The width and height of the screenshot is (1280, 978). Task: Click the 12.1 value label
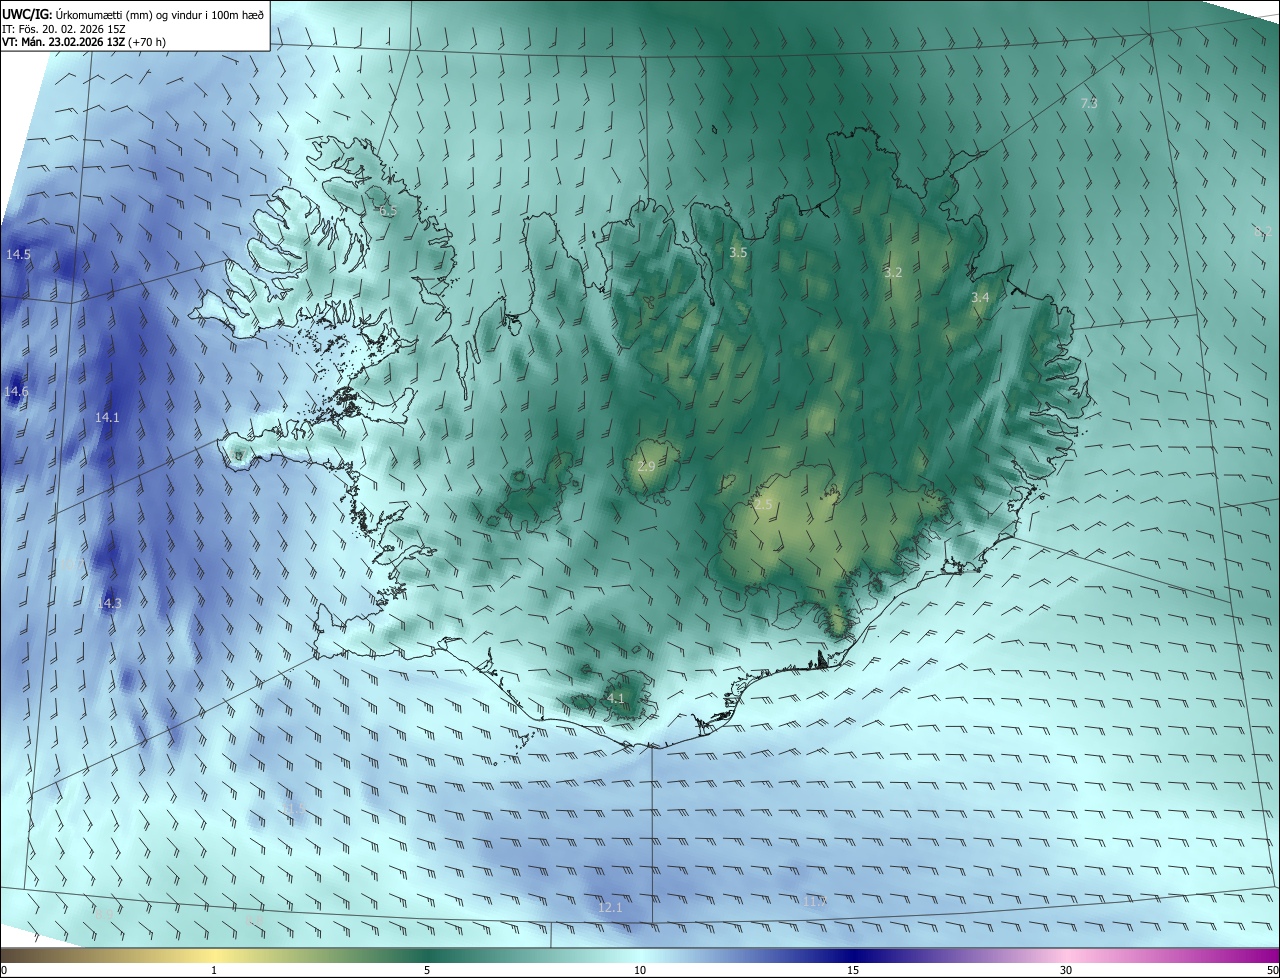(610, 908)
